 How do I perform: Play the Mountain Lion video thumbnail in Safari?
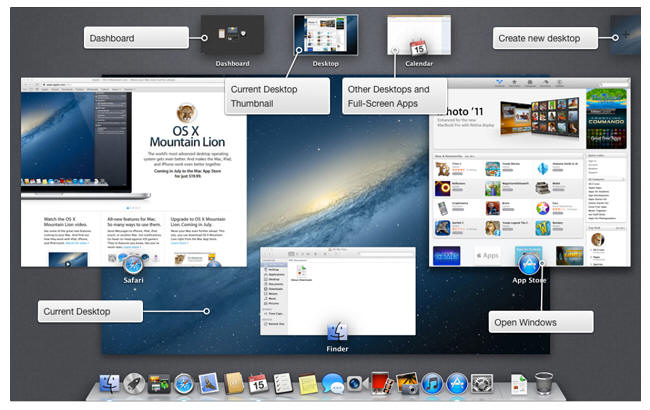(68, 260)
